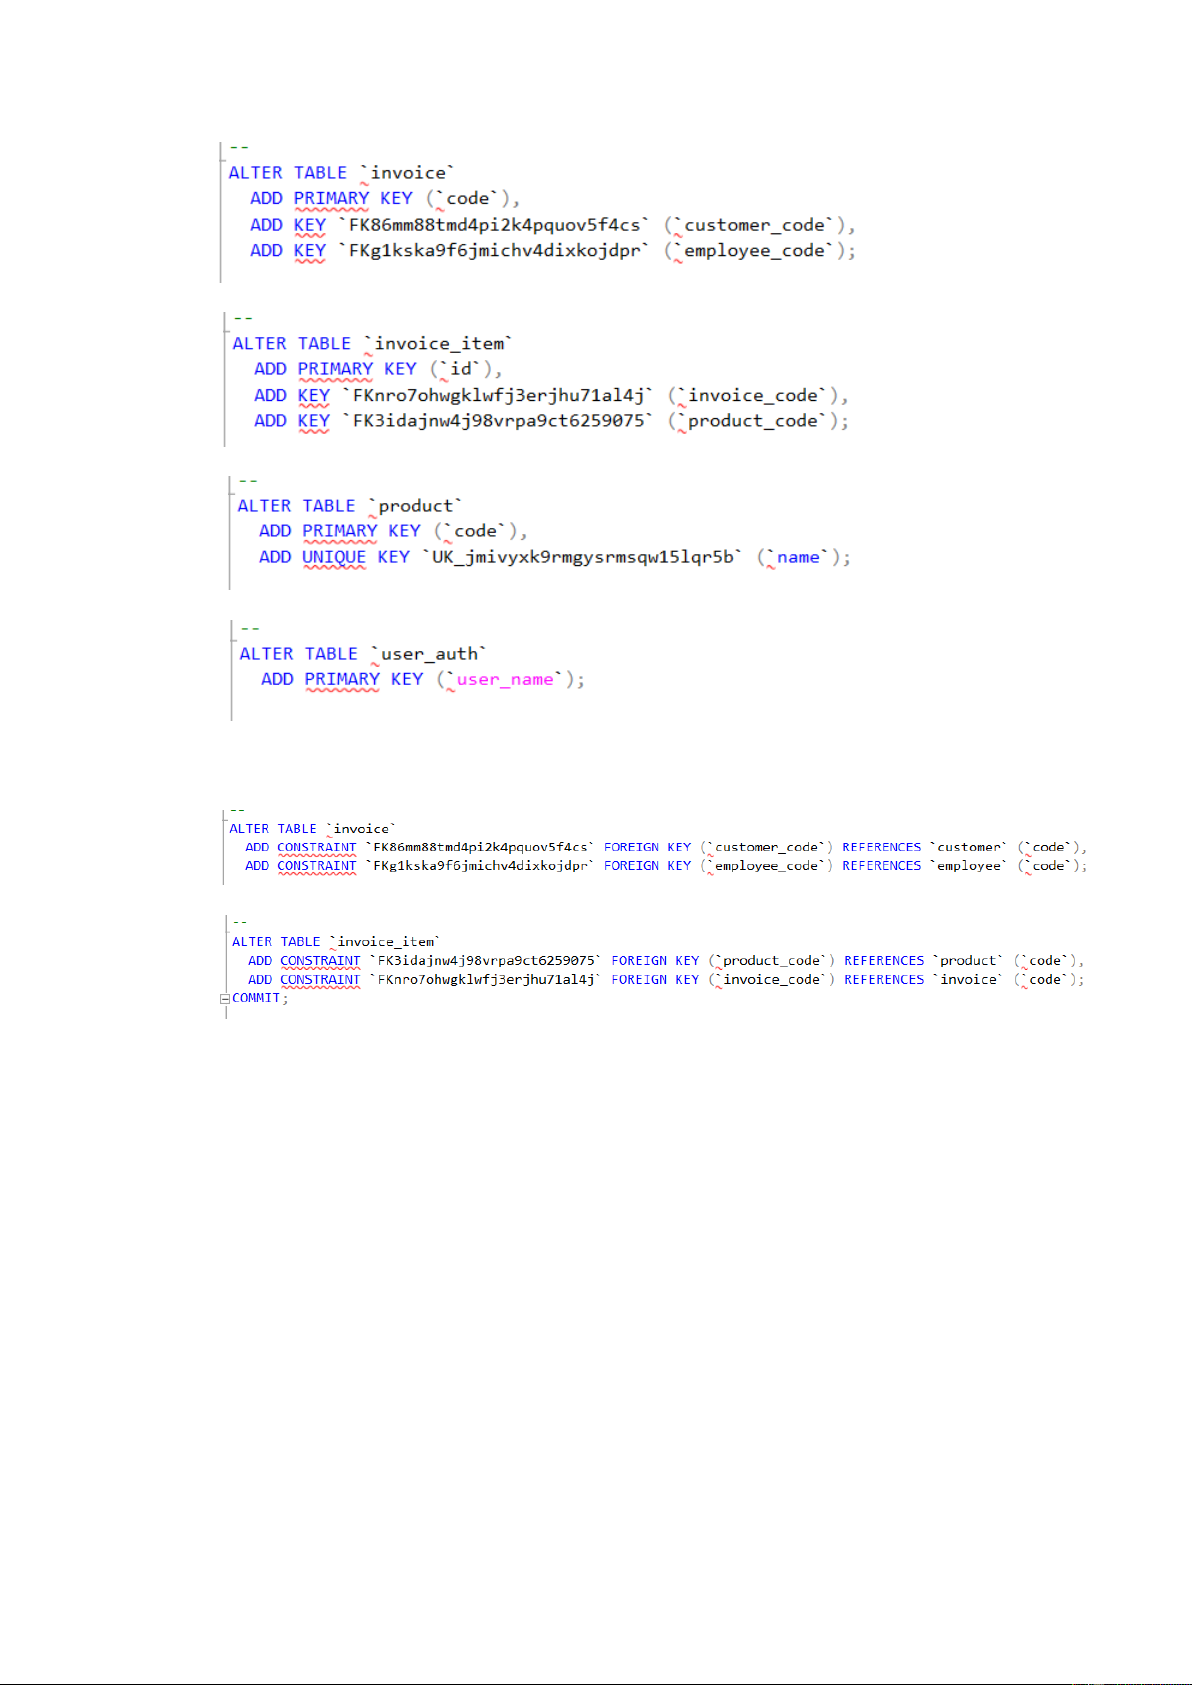Click the referenced customer table name
This screenshot has width=1192, height=1685.
point(969,847)
